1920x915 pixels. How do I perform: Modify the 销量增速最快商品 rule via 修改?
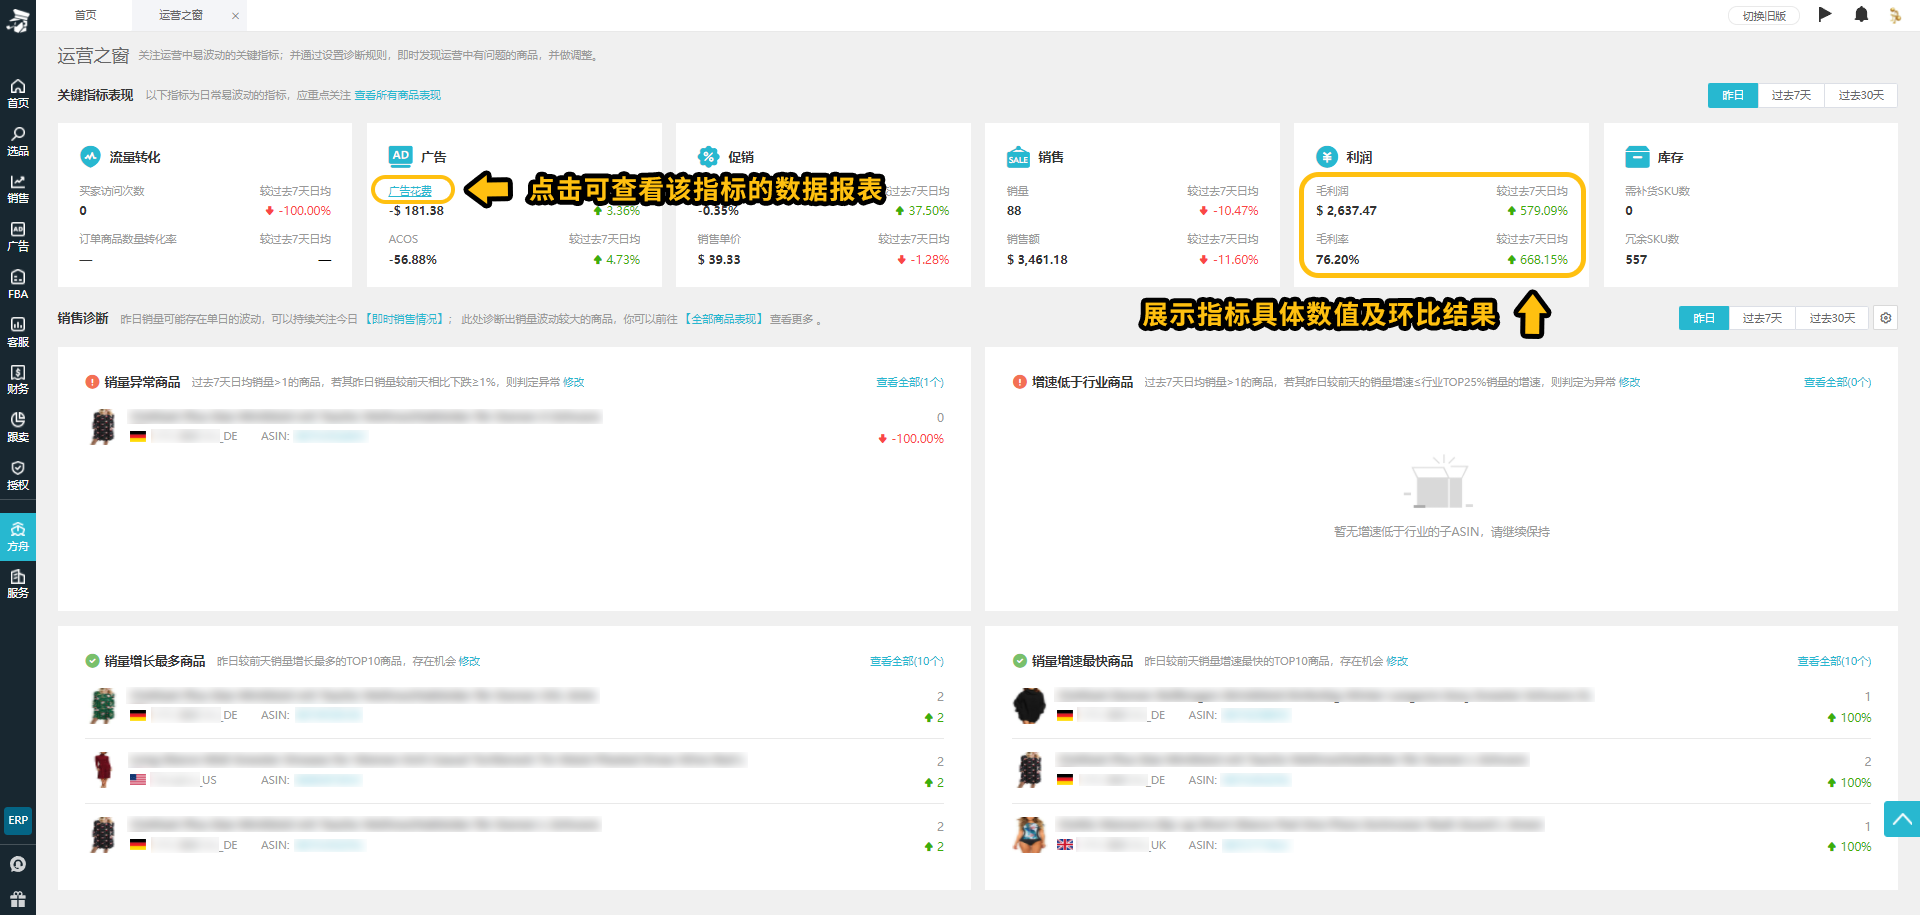pos(1397,661)
